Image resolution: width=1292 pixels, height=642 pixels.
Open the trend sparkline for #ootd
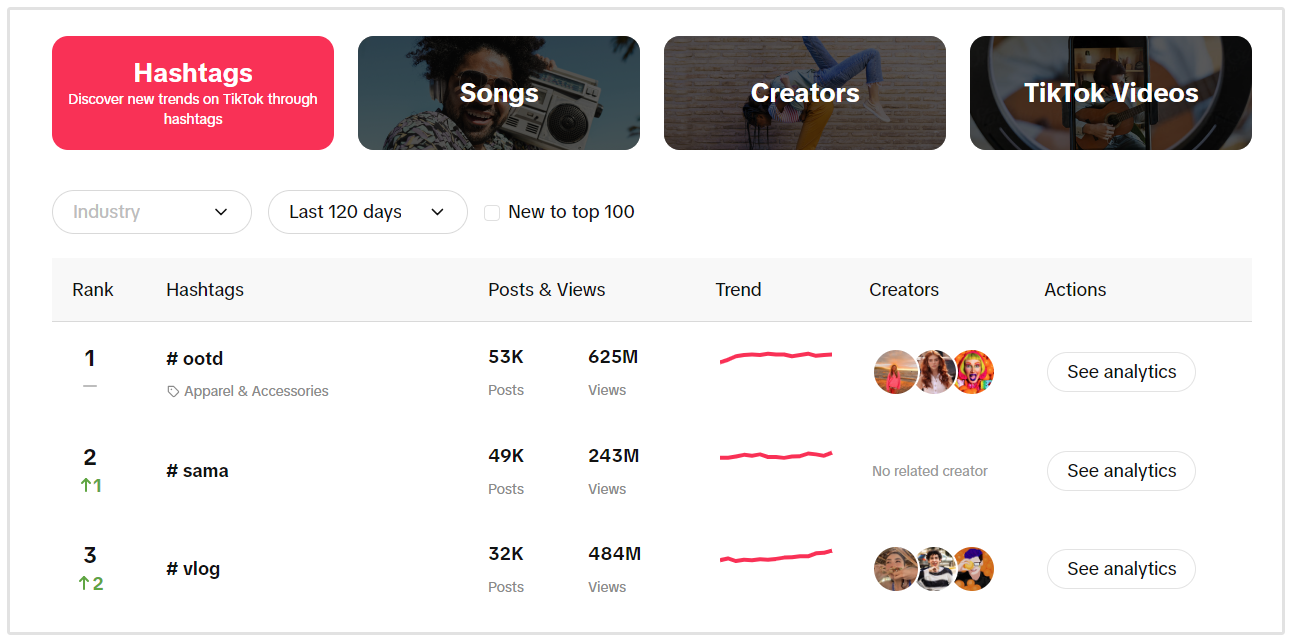pyautogui.click(x=775, y=355)
